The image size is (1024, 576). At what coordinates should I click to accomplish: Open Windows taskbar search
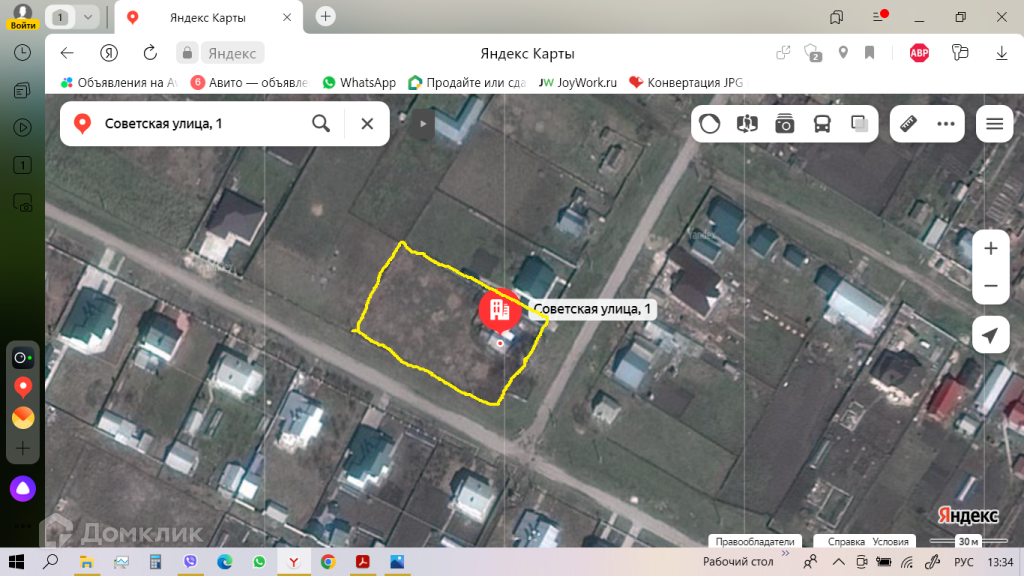click(50, 562)
